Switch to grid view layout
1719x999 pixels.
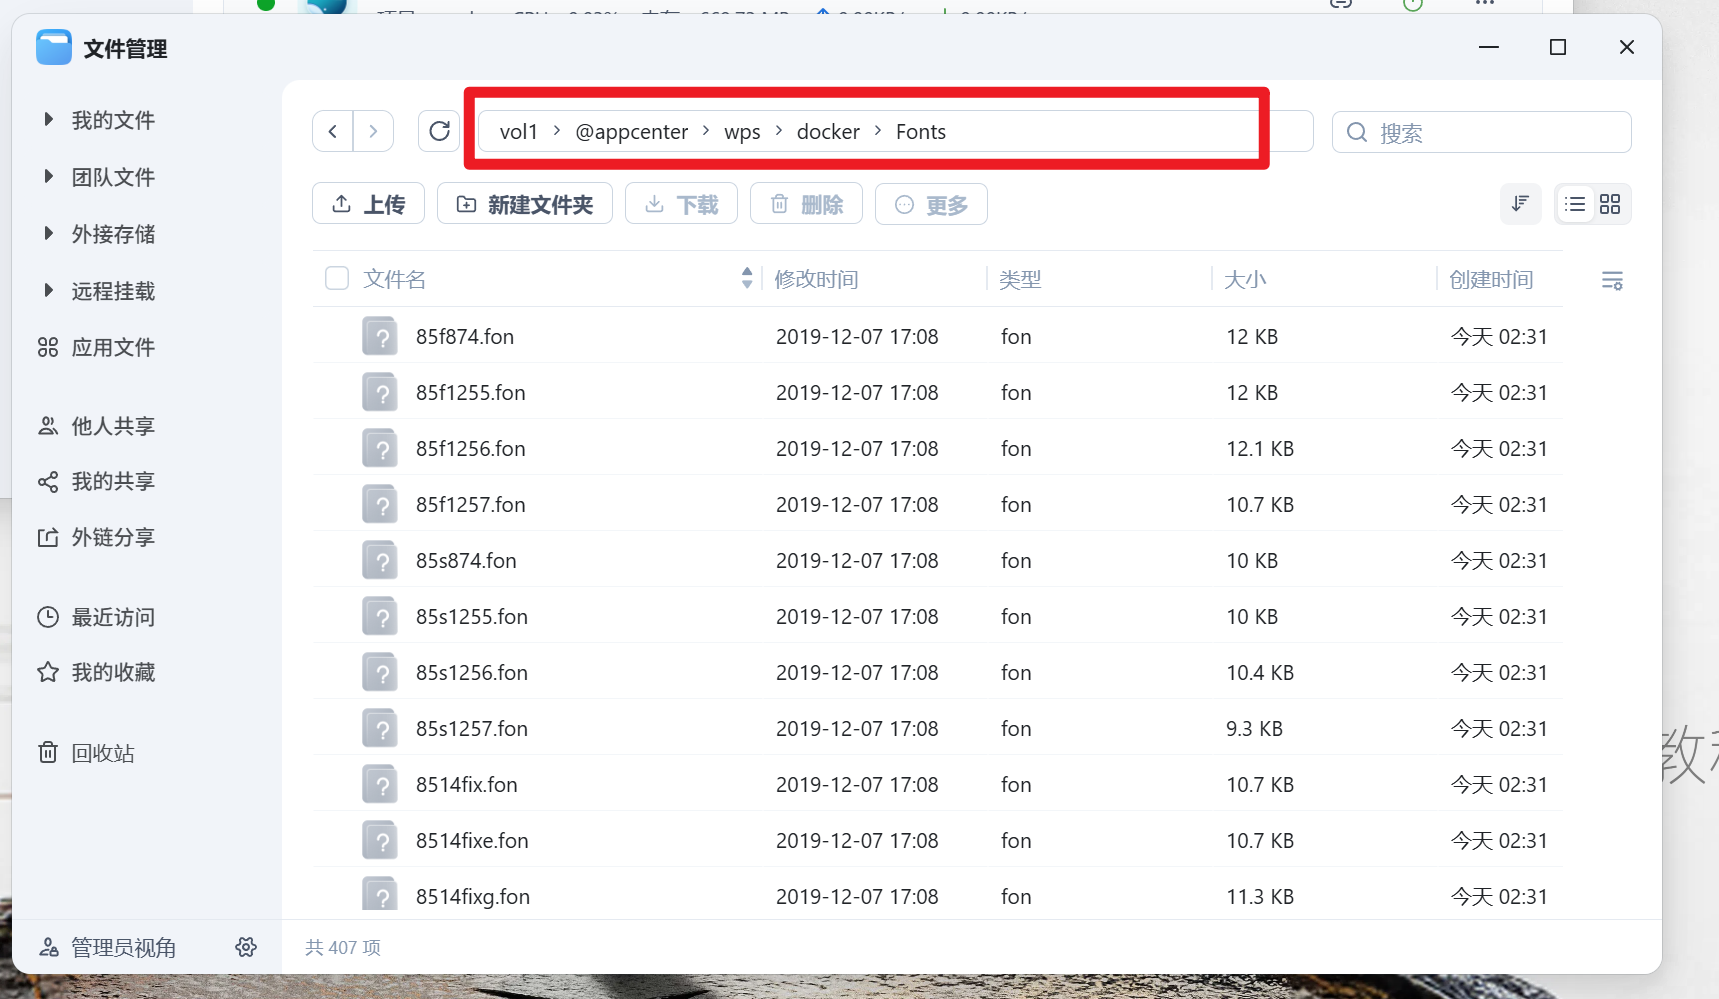[1610, 204]
